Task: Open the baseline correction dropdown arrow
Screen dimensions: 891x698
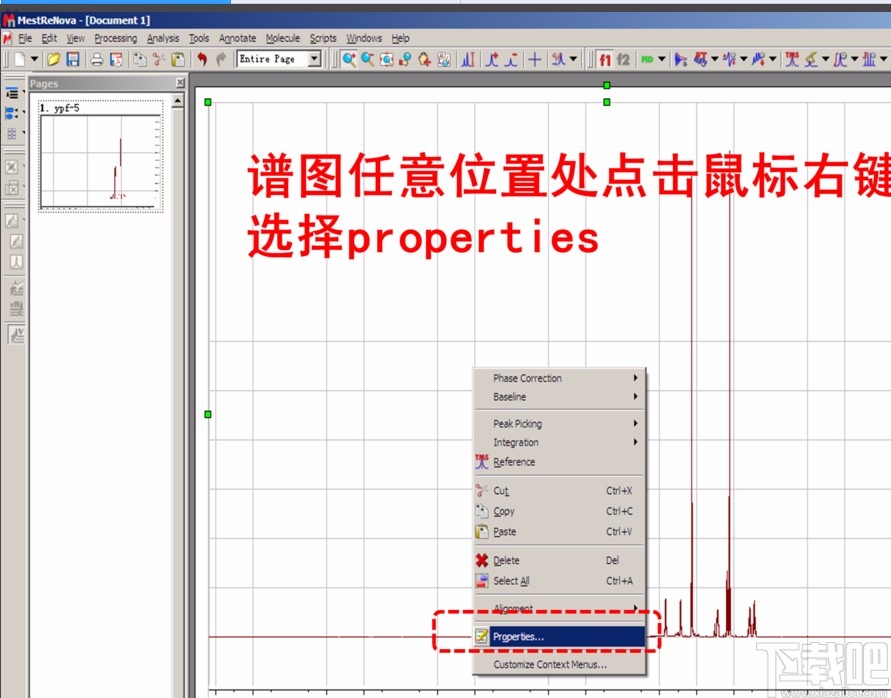Action: tap(772, 59)
